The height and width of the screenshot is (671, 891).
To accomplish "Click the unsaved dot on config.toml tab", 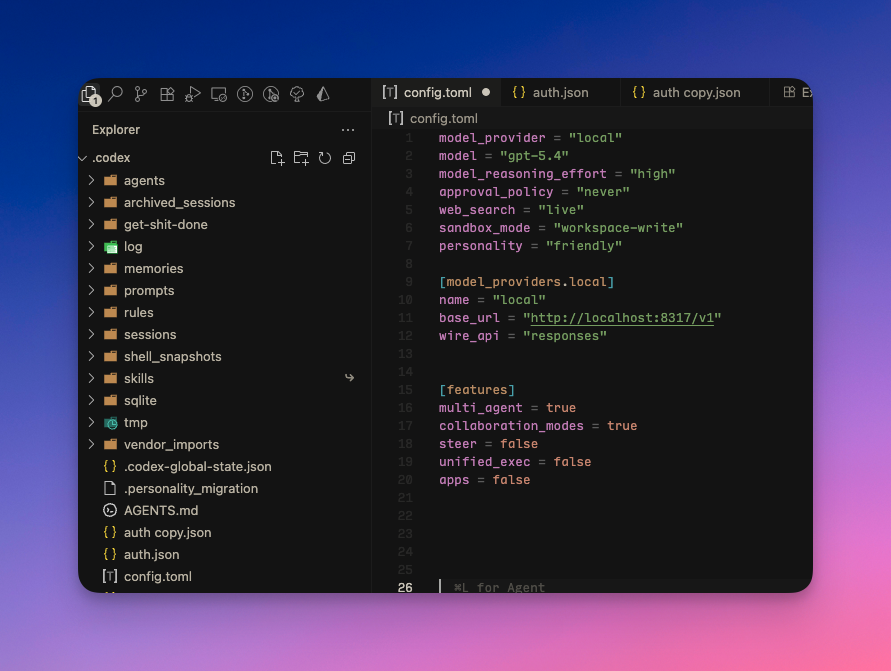I will click(486, 92).
